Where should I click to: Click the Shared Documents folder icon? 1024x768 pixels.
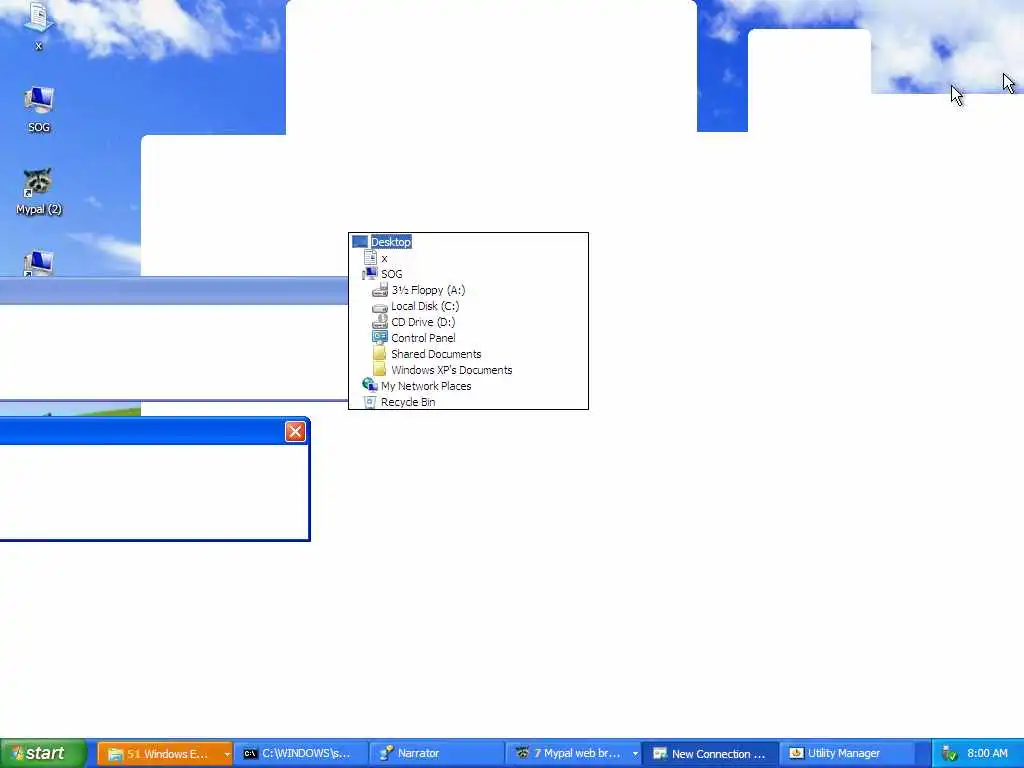pyautogui.click(x=380, y=353)
